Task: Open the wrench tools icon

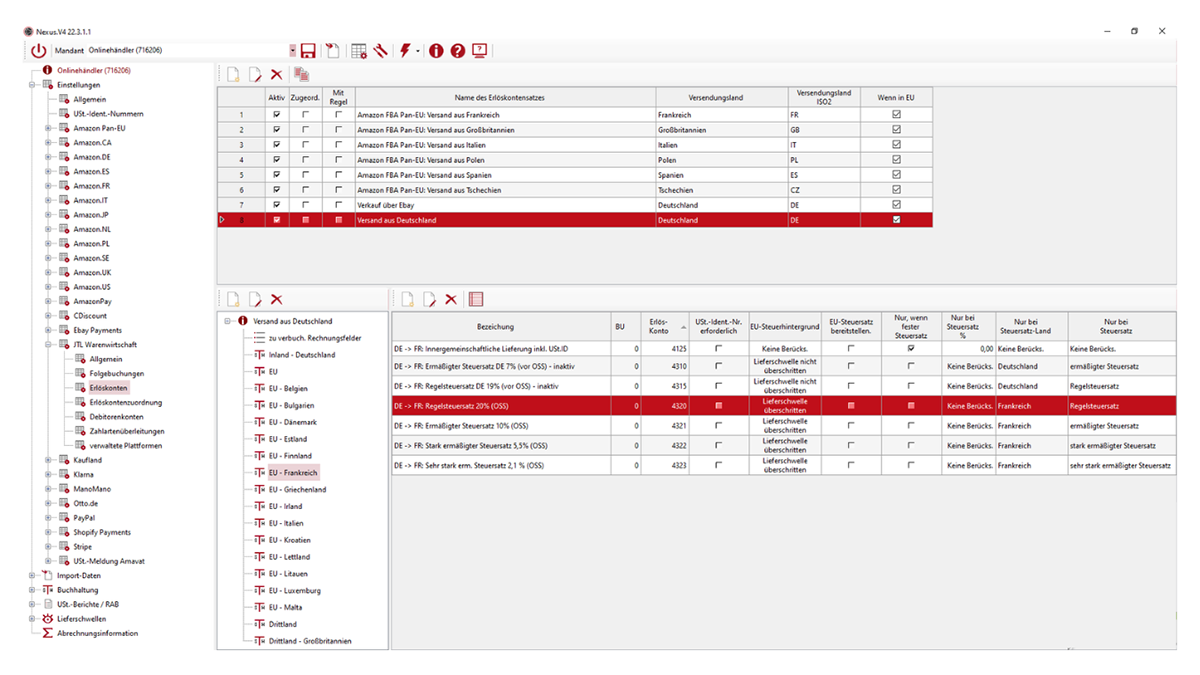Action: pyautogui.click(x=380, y=51)
